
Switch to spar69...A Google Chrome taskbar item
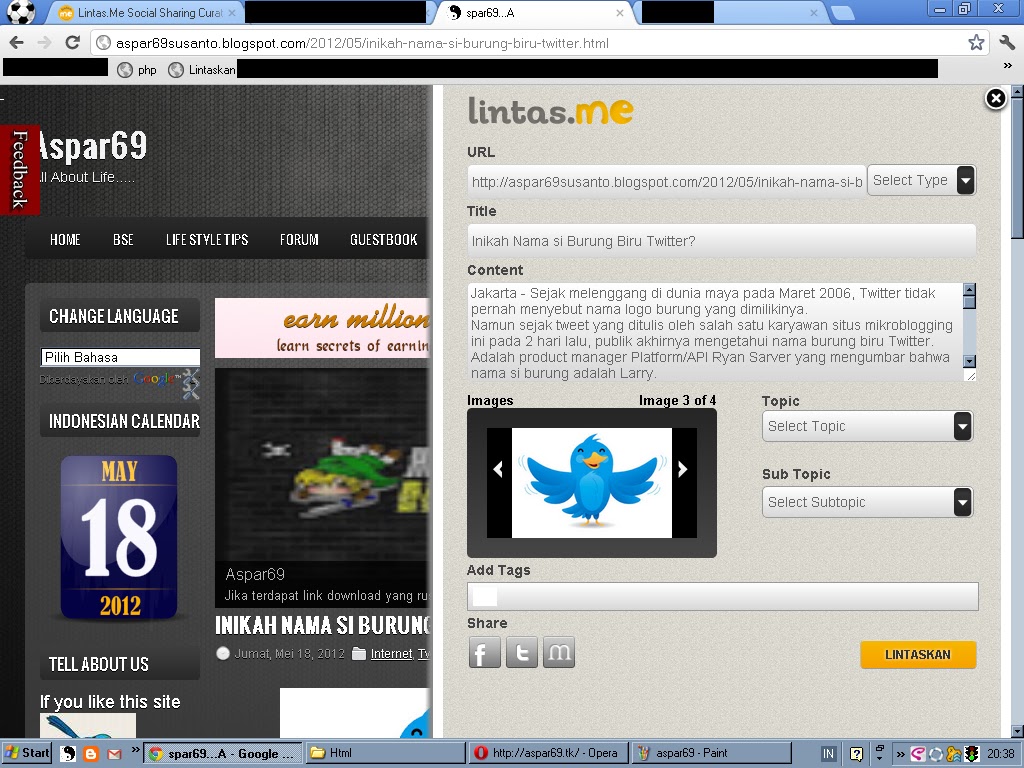(x=223, y=753)
